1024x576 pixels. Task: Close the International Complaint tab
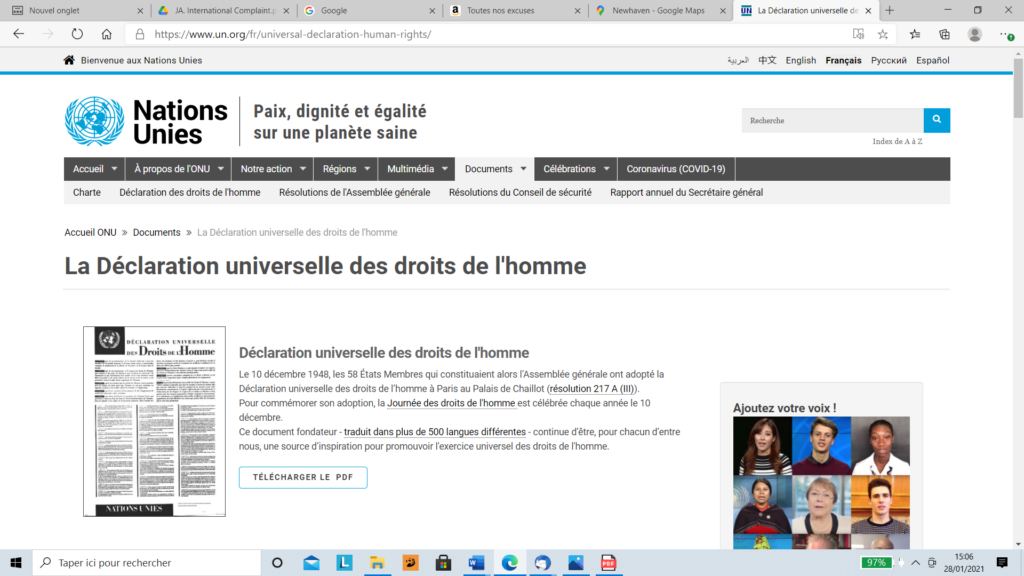tap(286, 10)
